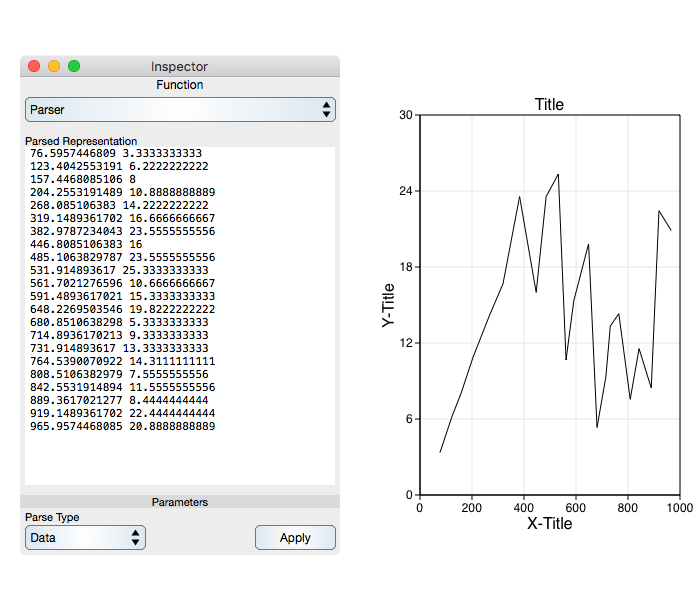Select row 157.4468085106 8
Viewport: 700px width, 600px height.
point(83,179)
